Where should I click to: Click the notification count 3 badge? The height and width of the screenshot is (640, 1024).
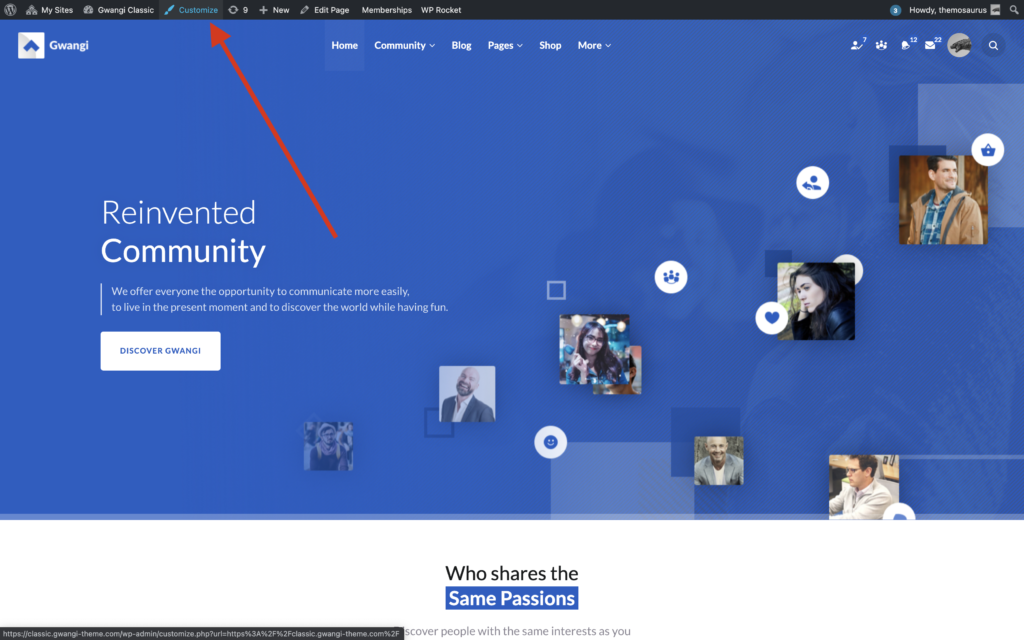click(x=895, y=10)
